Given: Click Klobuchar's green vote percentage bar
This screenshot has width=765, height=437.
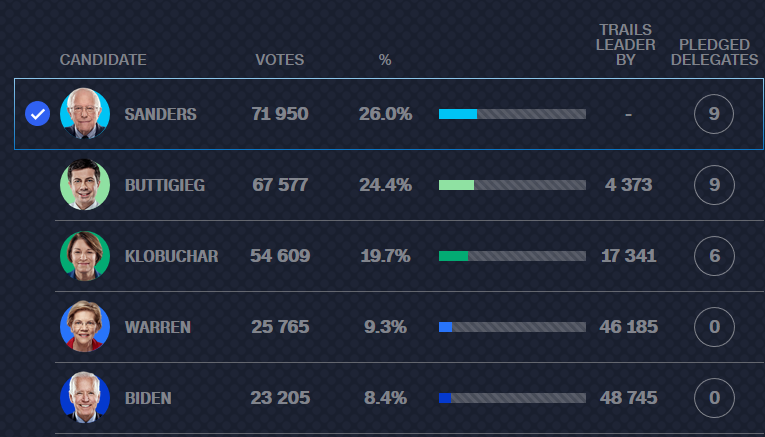Looking at the screenshot, I should tap(453, 256).
